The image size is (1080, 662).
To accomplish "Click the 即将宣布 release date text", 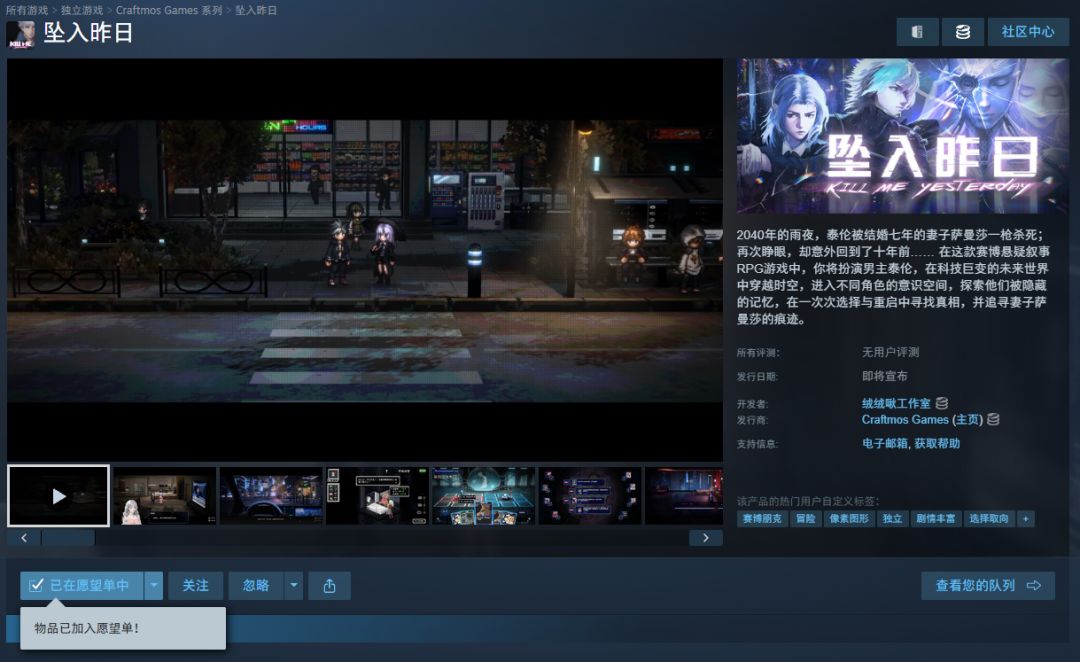I will (x=884, y=376).
